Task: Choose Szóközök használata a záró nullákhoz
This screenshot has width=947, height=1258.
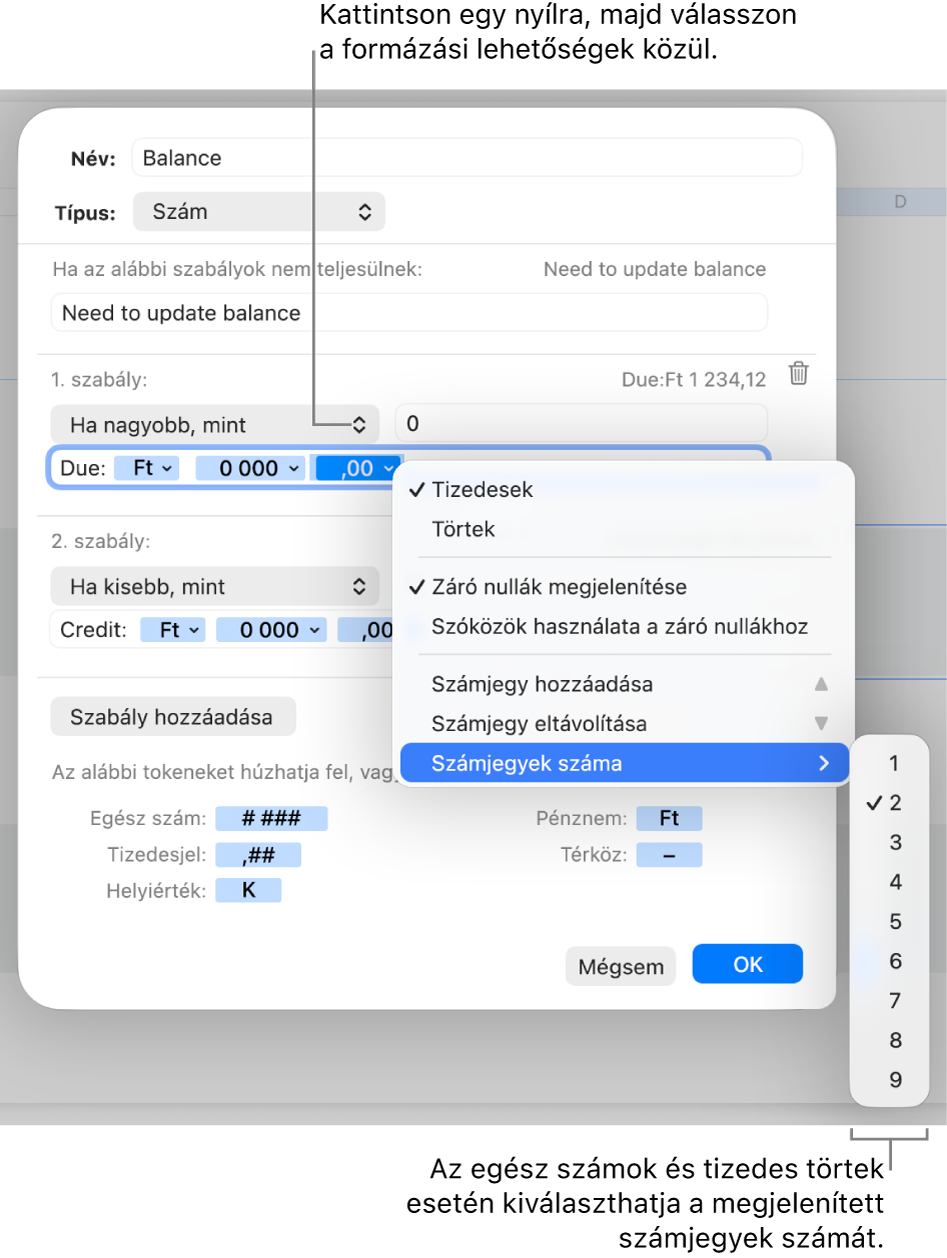Action: 625,627
